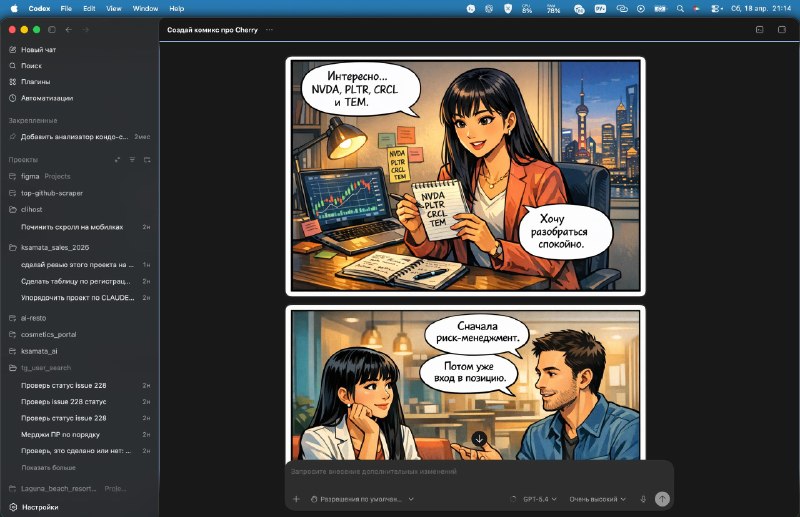Open the Window menu in the menu bar
Screen dimensions: 800x517
(x=145, y=7)
